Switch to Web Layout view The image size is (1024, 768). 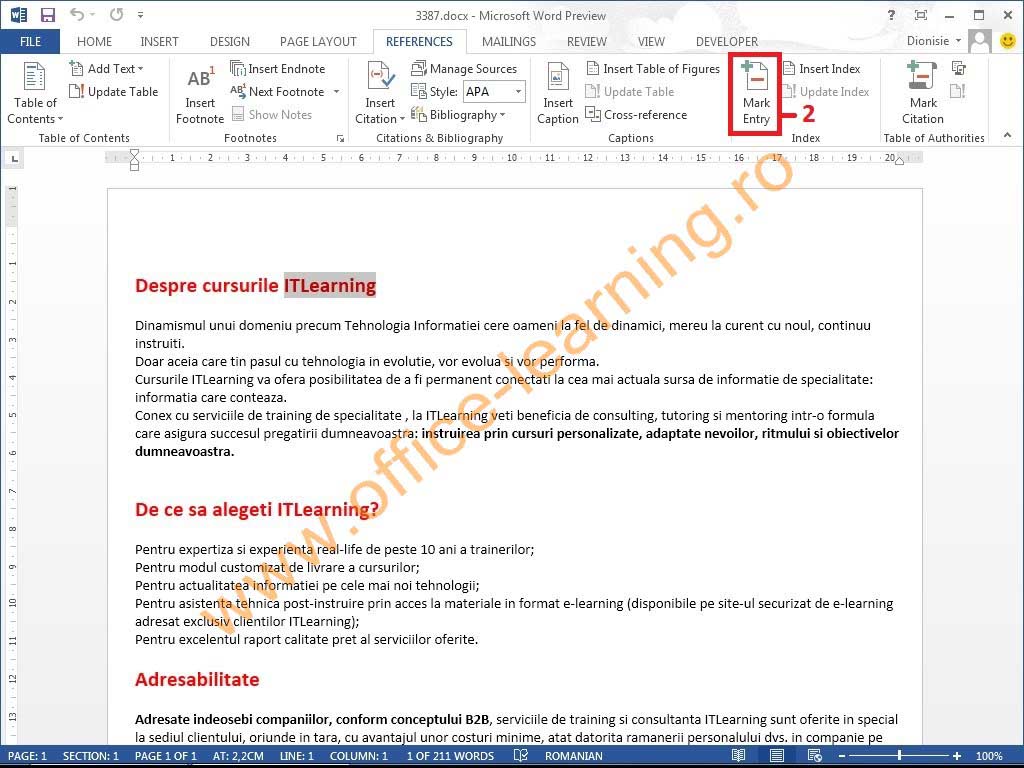(x=814, y=756)
